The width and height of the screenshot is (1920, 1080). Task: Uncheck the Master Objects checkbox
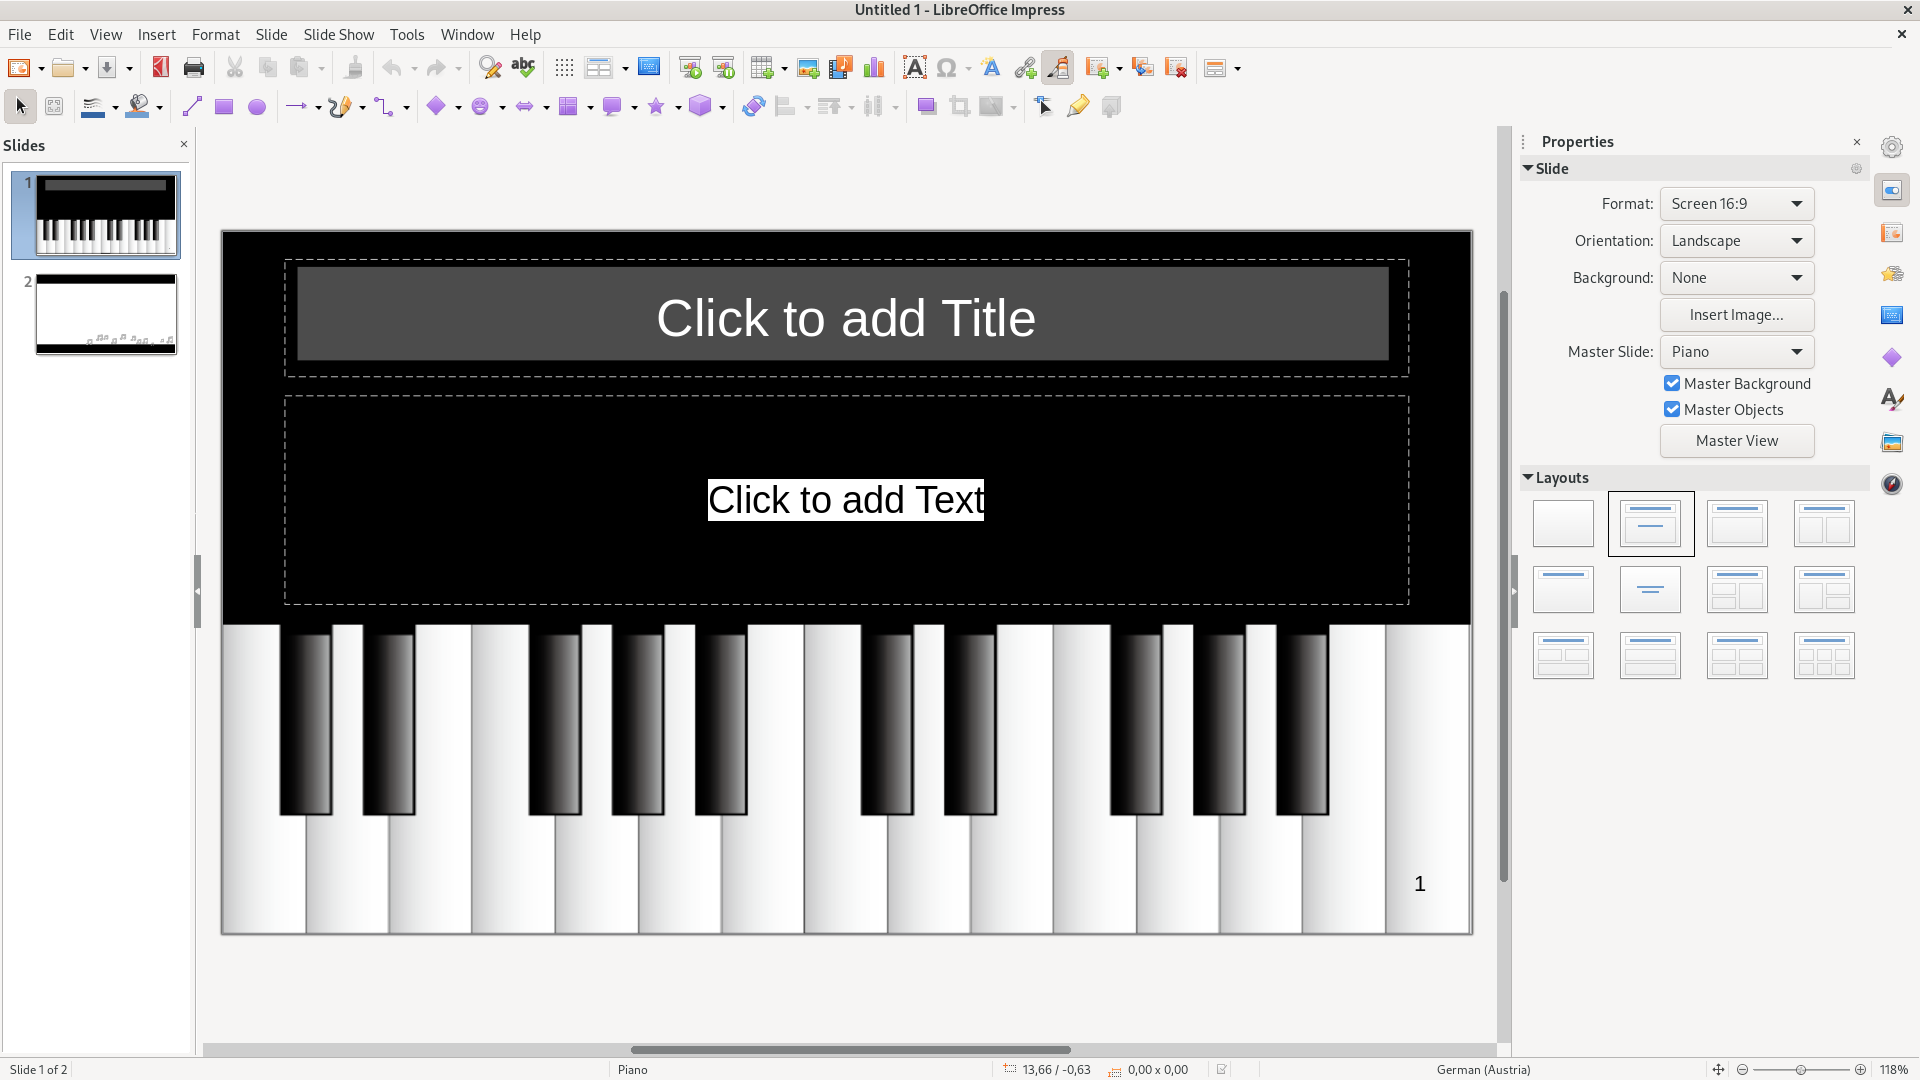[x=1672, y=410]
